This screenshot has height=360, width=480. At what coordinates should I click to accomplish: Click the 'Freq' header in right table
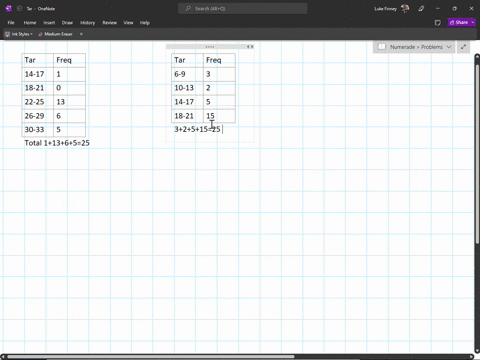click(219, 60)
